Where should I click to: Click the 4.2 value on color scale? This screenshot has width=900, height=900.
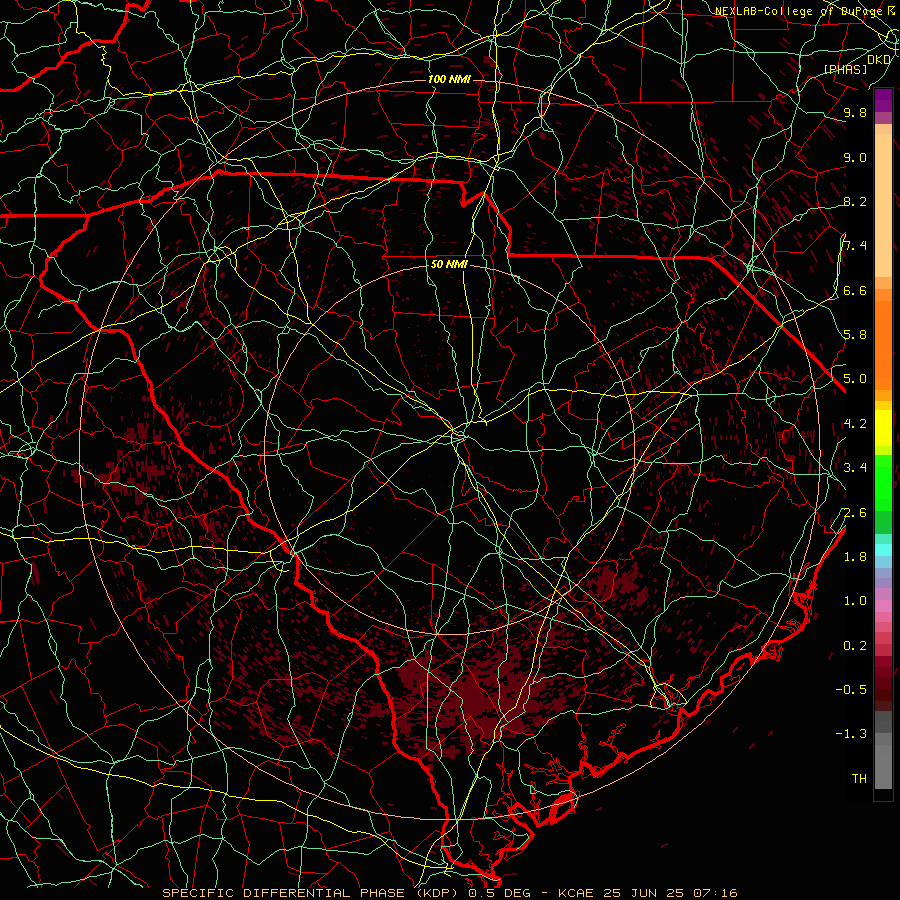tap(855, 424)
